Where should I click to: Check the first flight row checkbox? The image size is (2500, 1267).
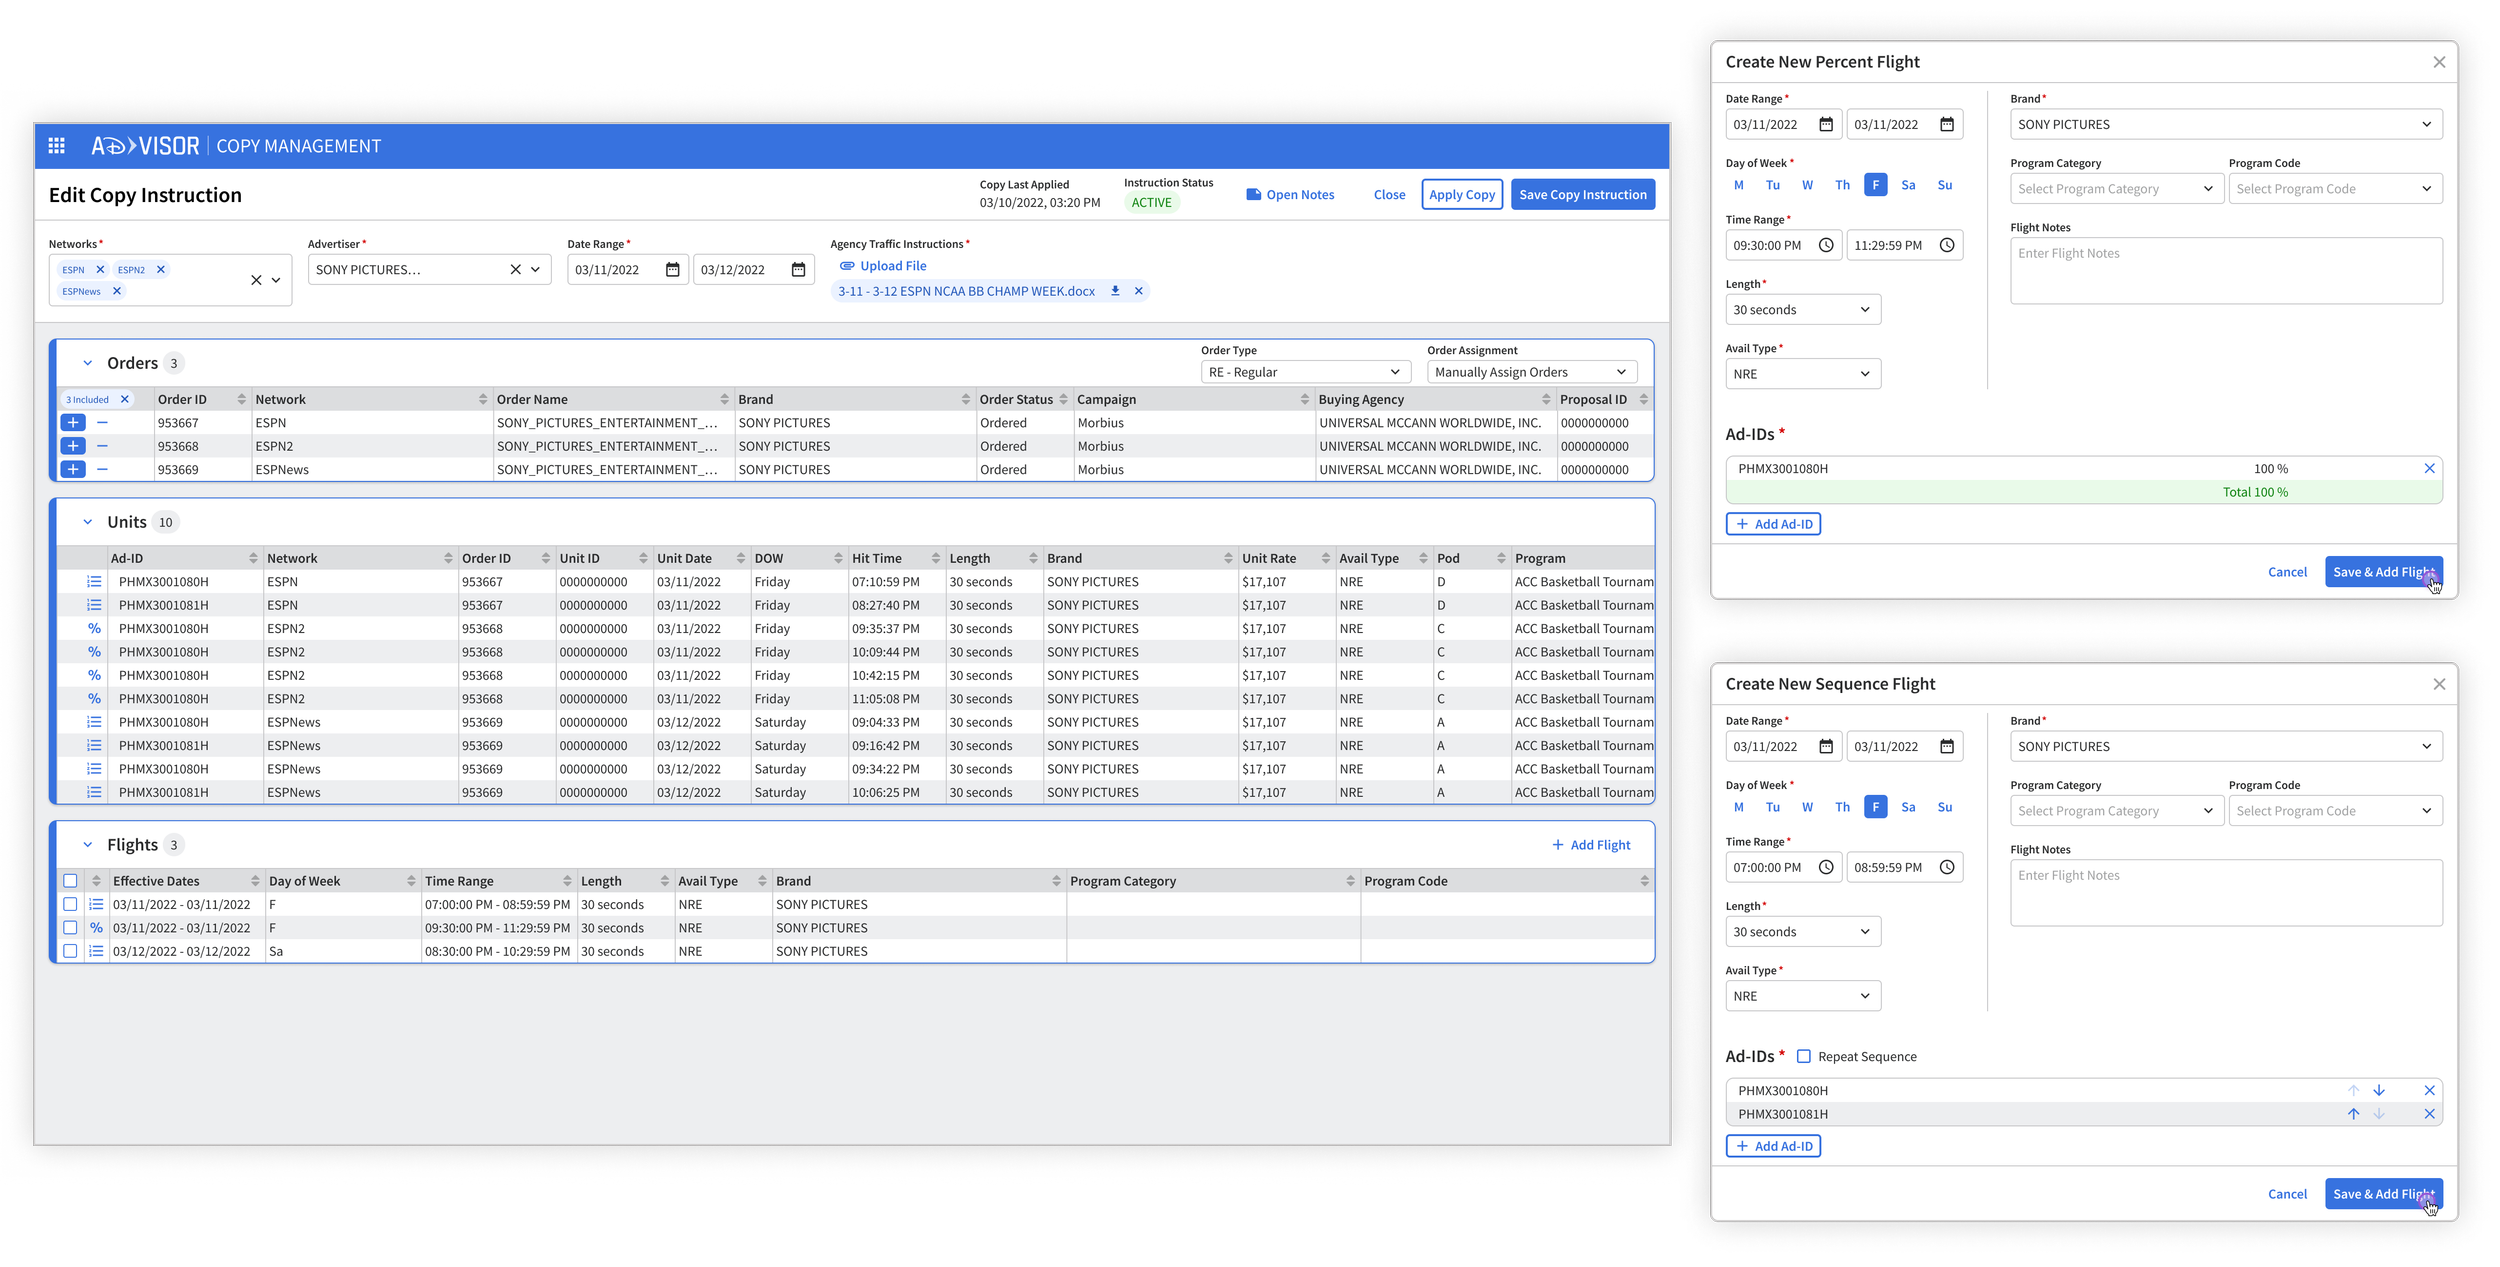[x=69, y=904]
